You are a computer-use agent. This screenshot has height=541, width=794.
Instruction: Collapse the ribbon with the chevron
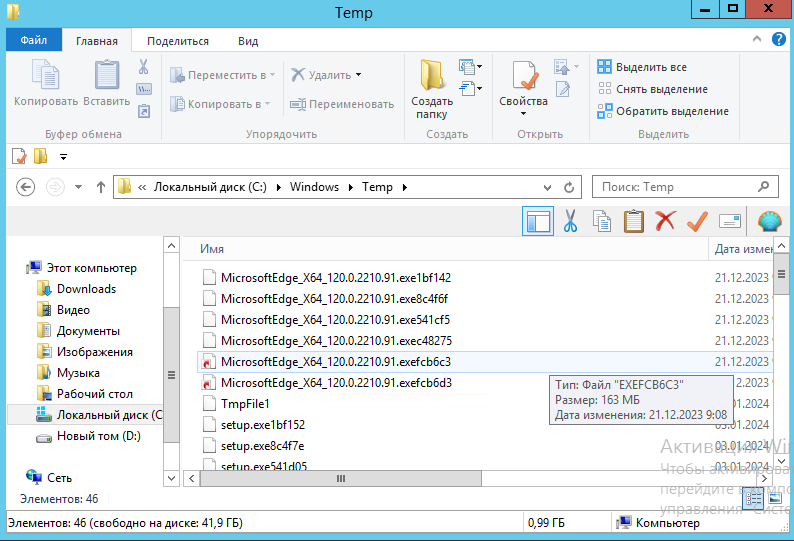(x=757, y=38)
